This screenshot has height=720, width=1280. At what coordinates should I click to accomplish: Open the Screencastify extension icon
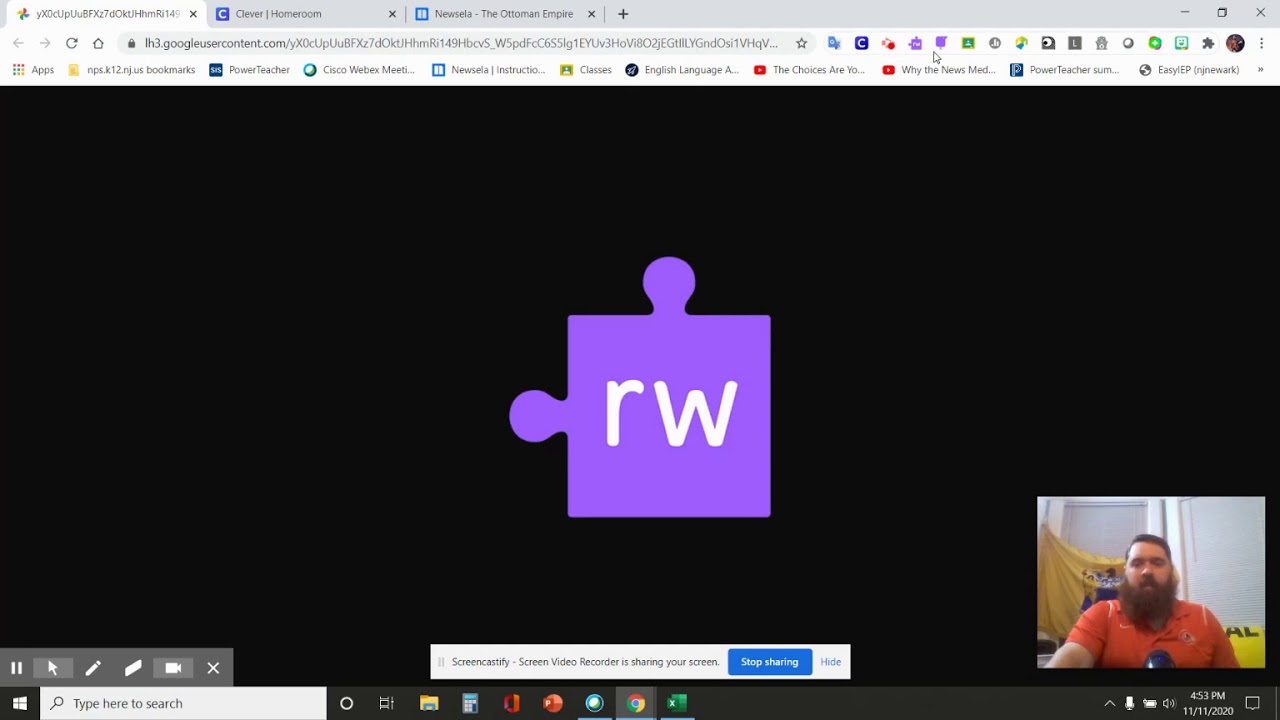(x=888, y=43)
